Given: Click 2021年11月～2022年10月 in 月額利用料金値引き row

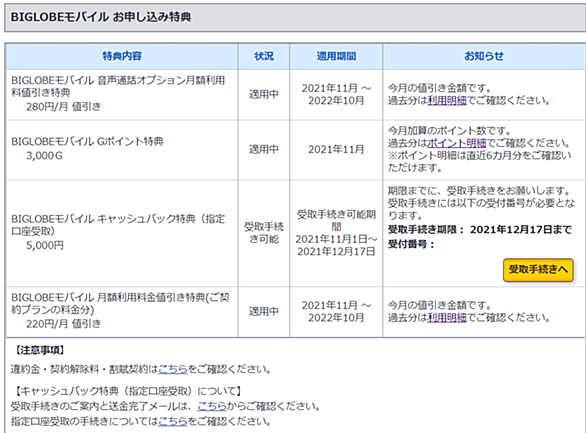Looking at the screenshot, I should (336, 311).
